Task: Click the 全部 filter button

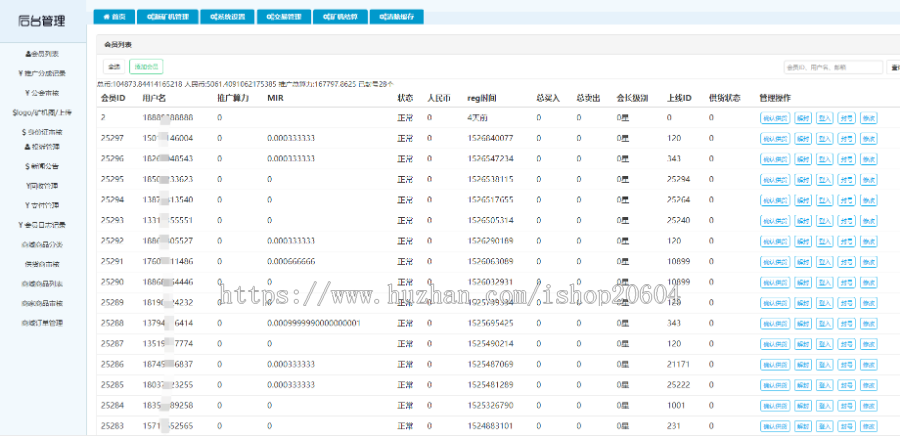Action: pos(114,67)
